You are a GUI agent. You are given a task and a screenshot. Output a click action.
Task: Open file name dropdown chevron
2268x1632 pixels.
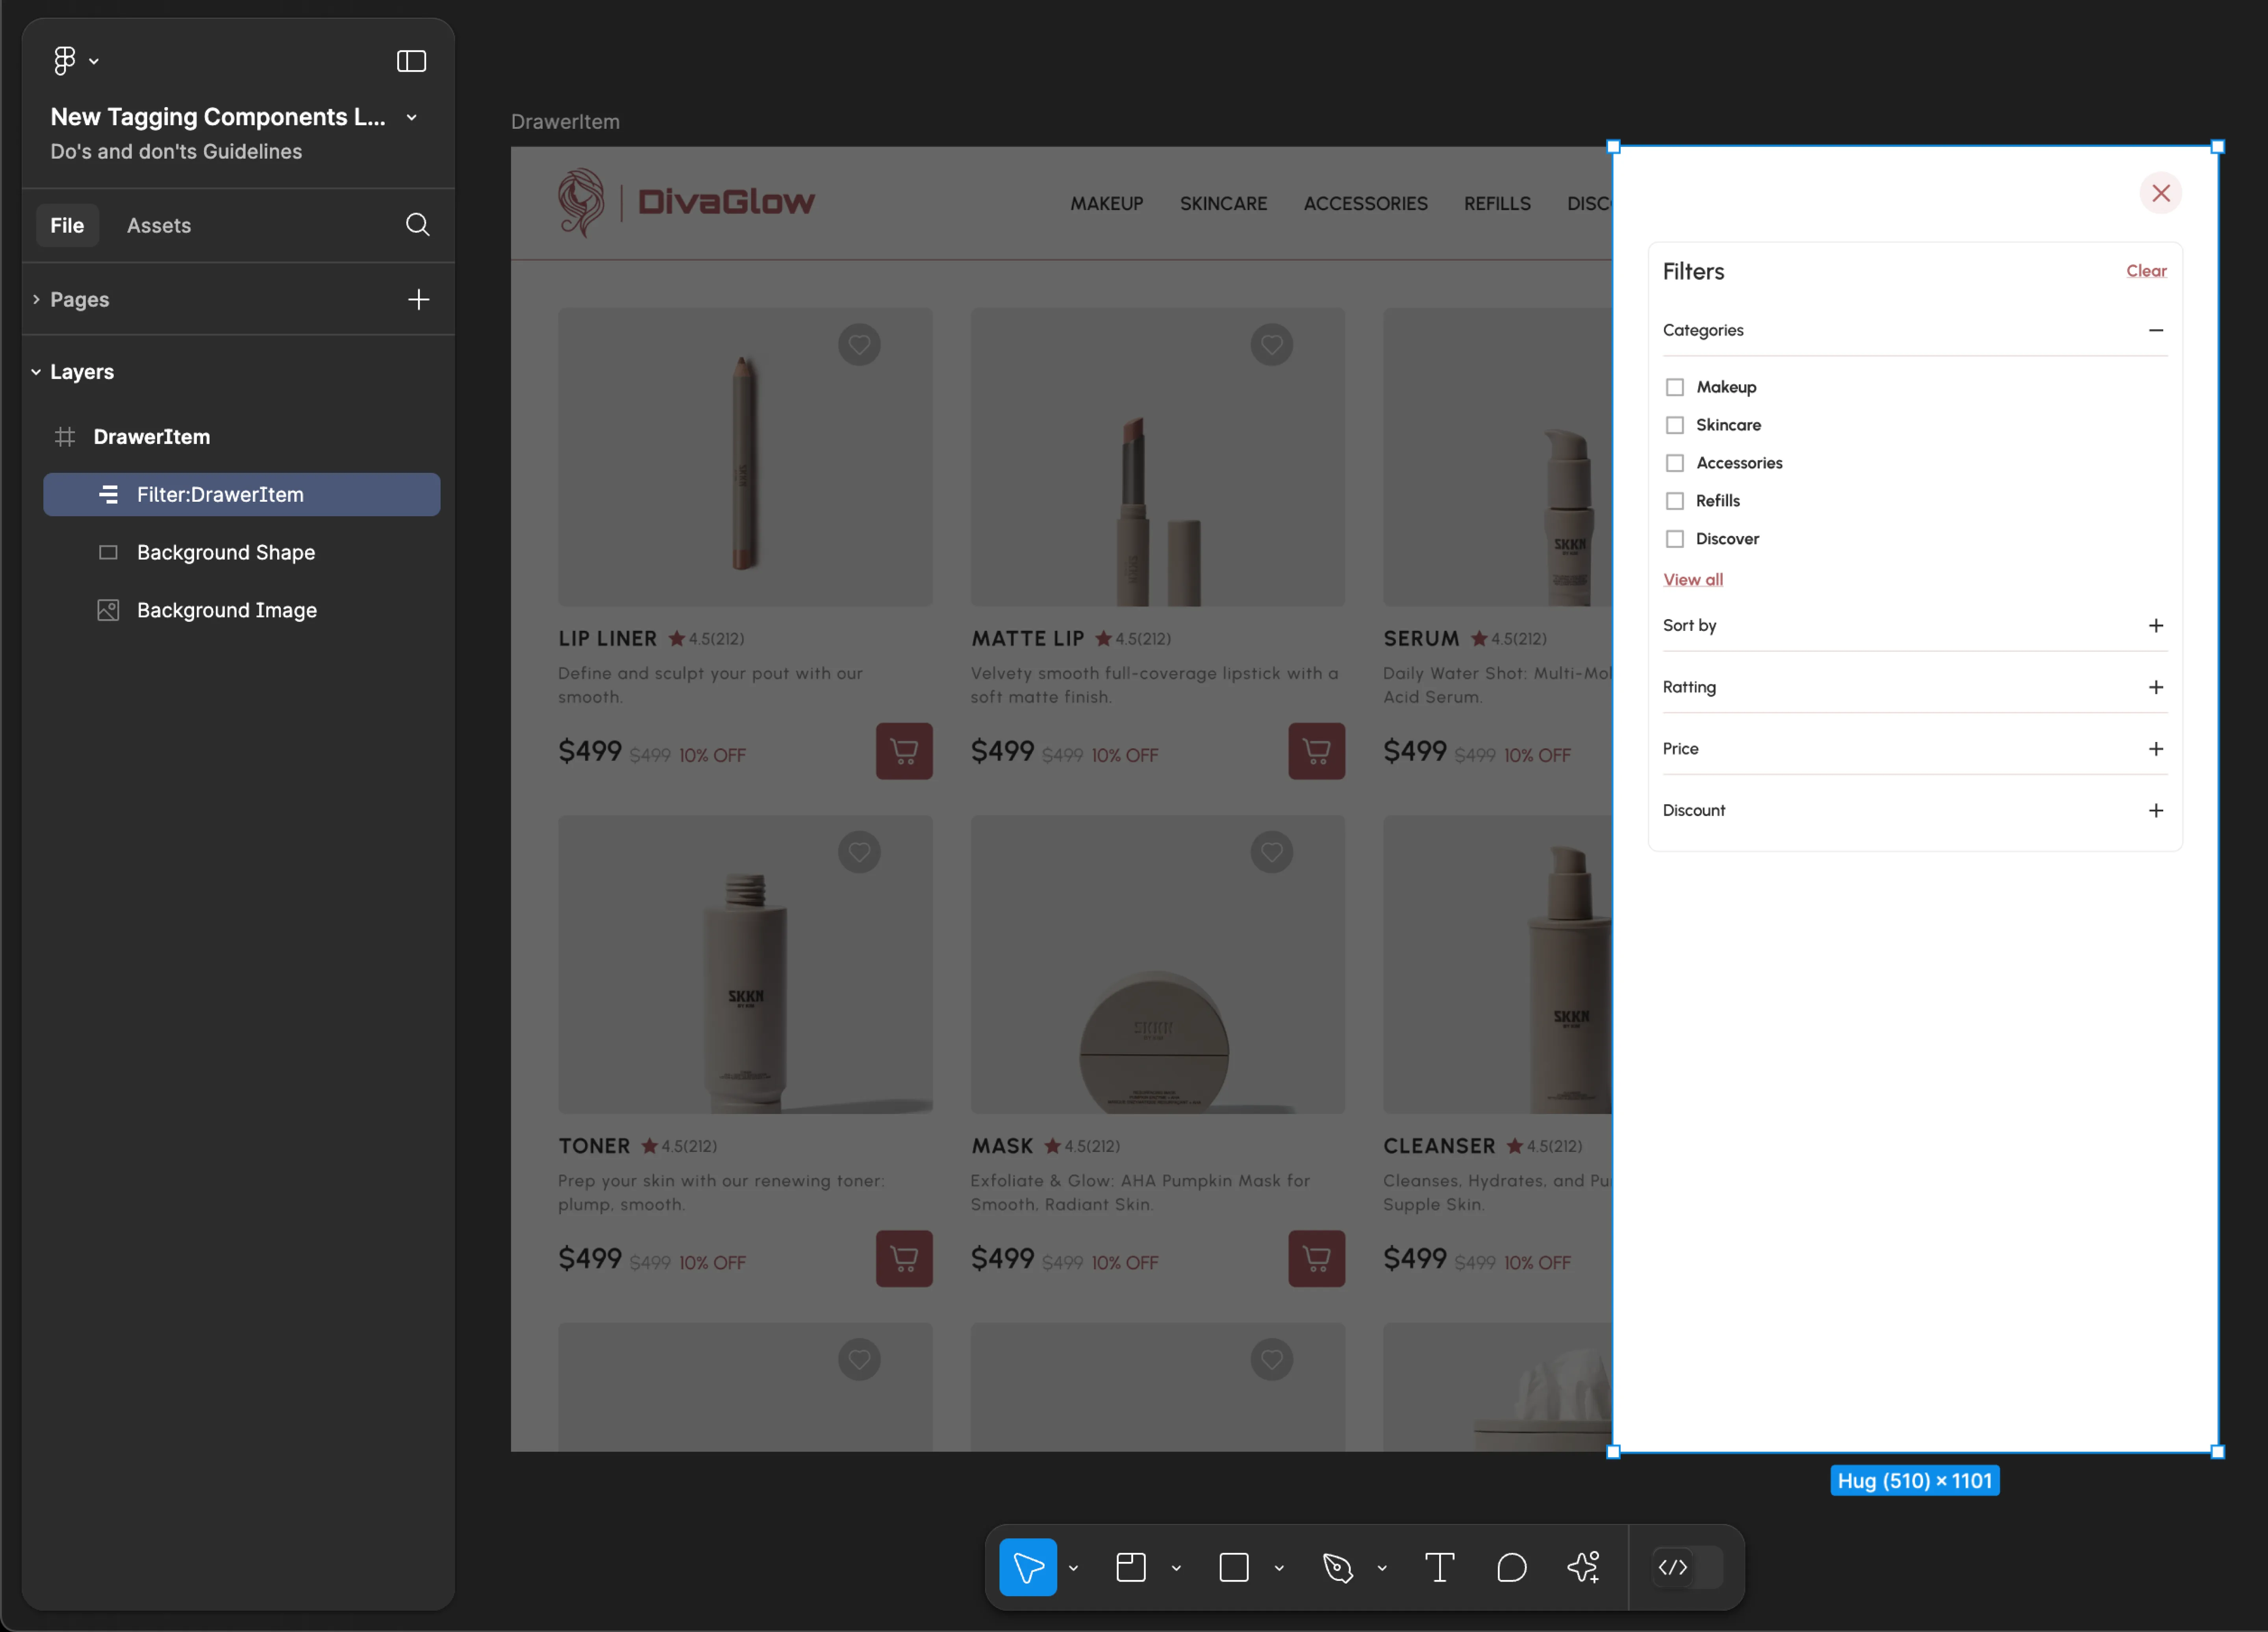[411, 118]
